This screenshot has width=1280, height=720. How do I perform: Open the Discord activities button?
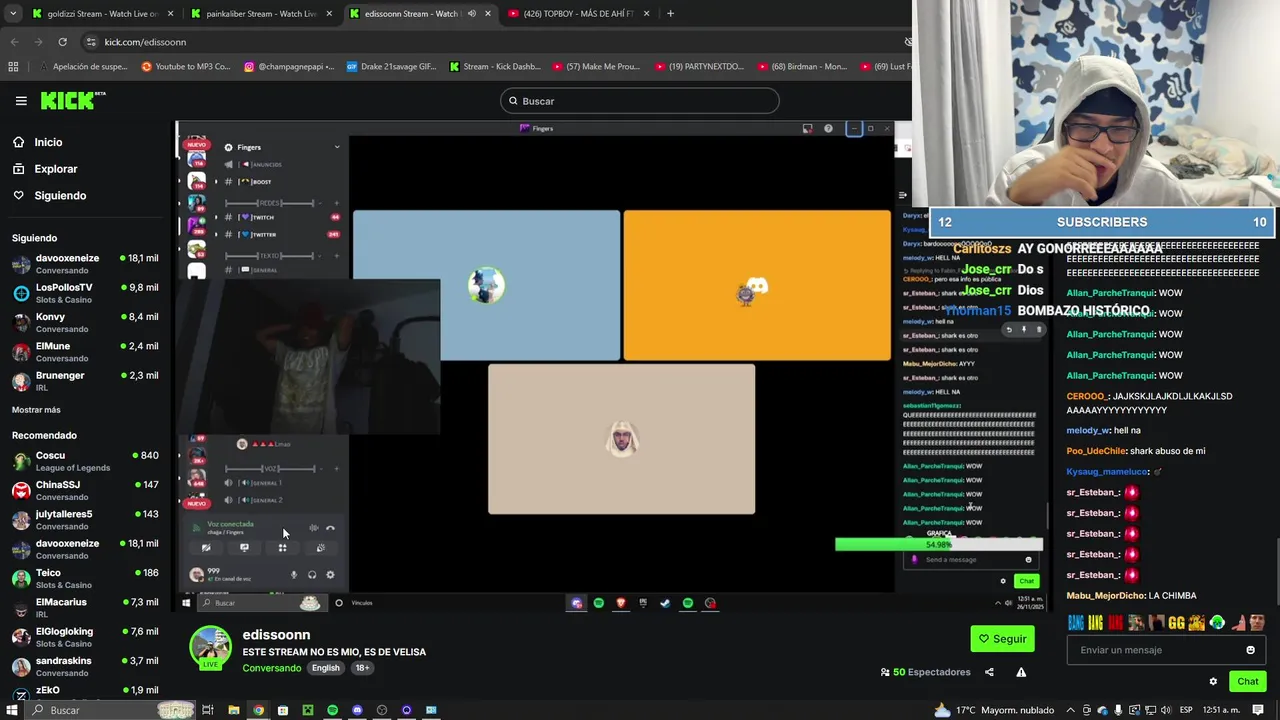point(283,548)
